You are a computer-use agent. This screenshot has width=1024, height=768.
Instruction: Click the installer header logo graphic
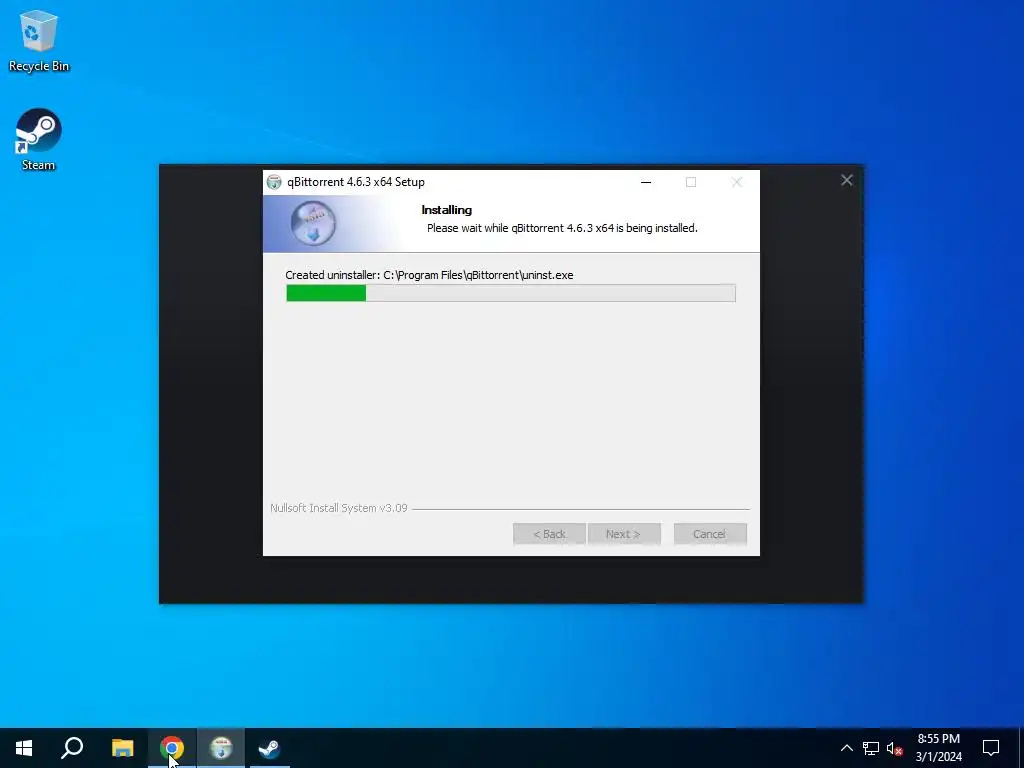click(313, 223)
